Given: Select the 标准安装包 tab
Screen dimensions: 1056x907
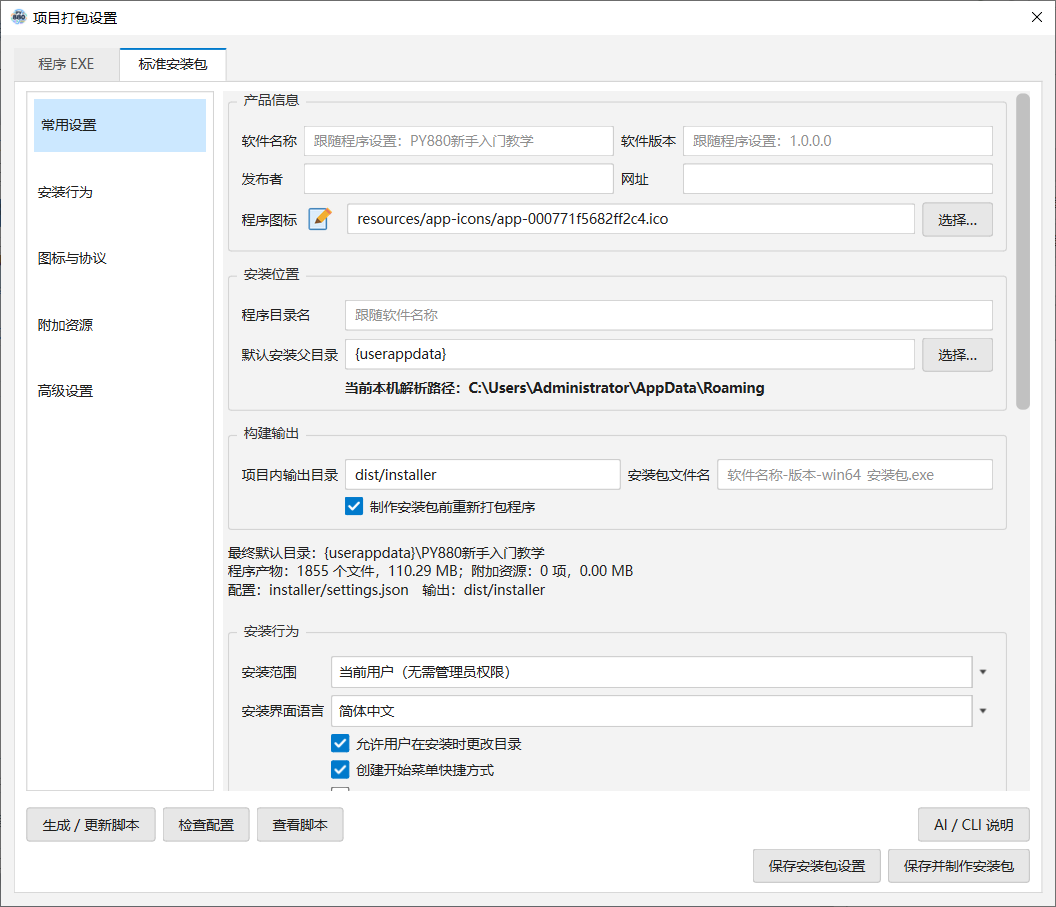Looking at the screenshot, I should pyautogui.click(x=173, y=65).
